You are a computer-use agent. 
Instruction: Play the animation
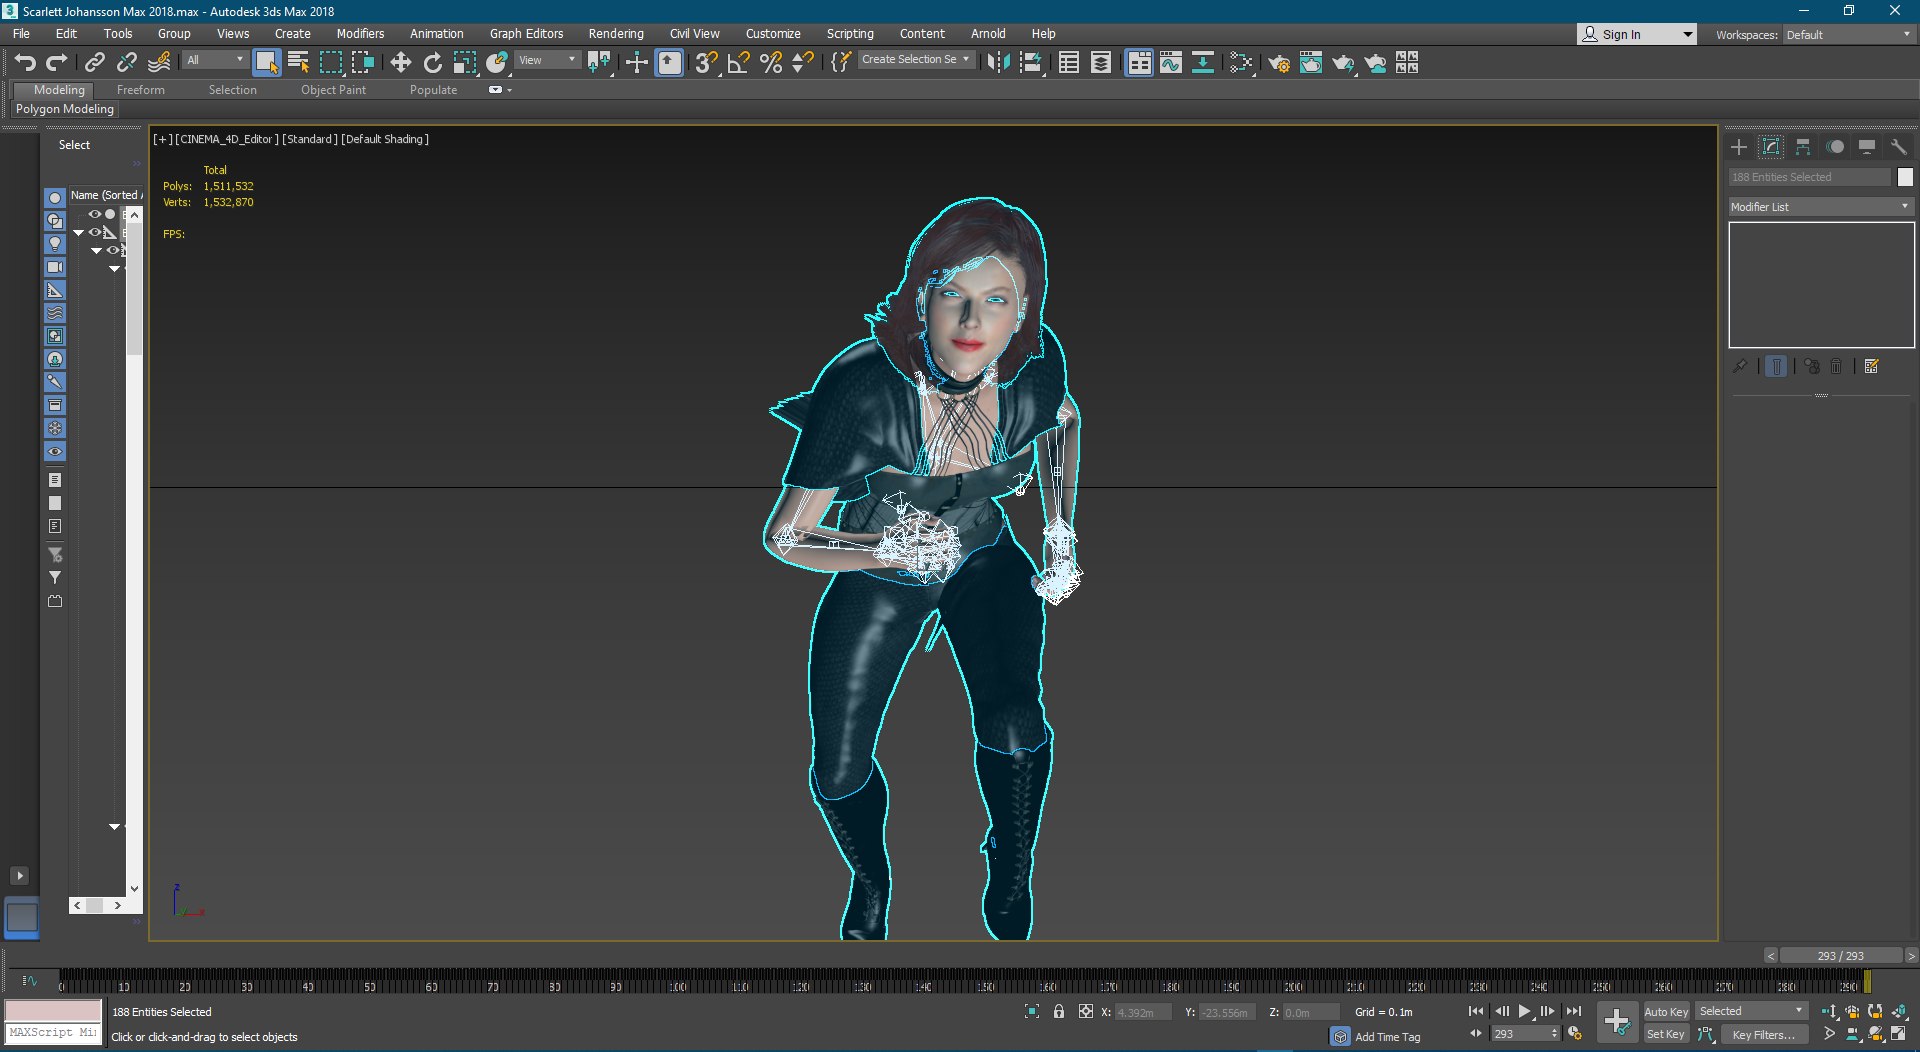point(1524,1011)
